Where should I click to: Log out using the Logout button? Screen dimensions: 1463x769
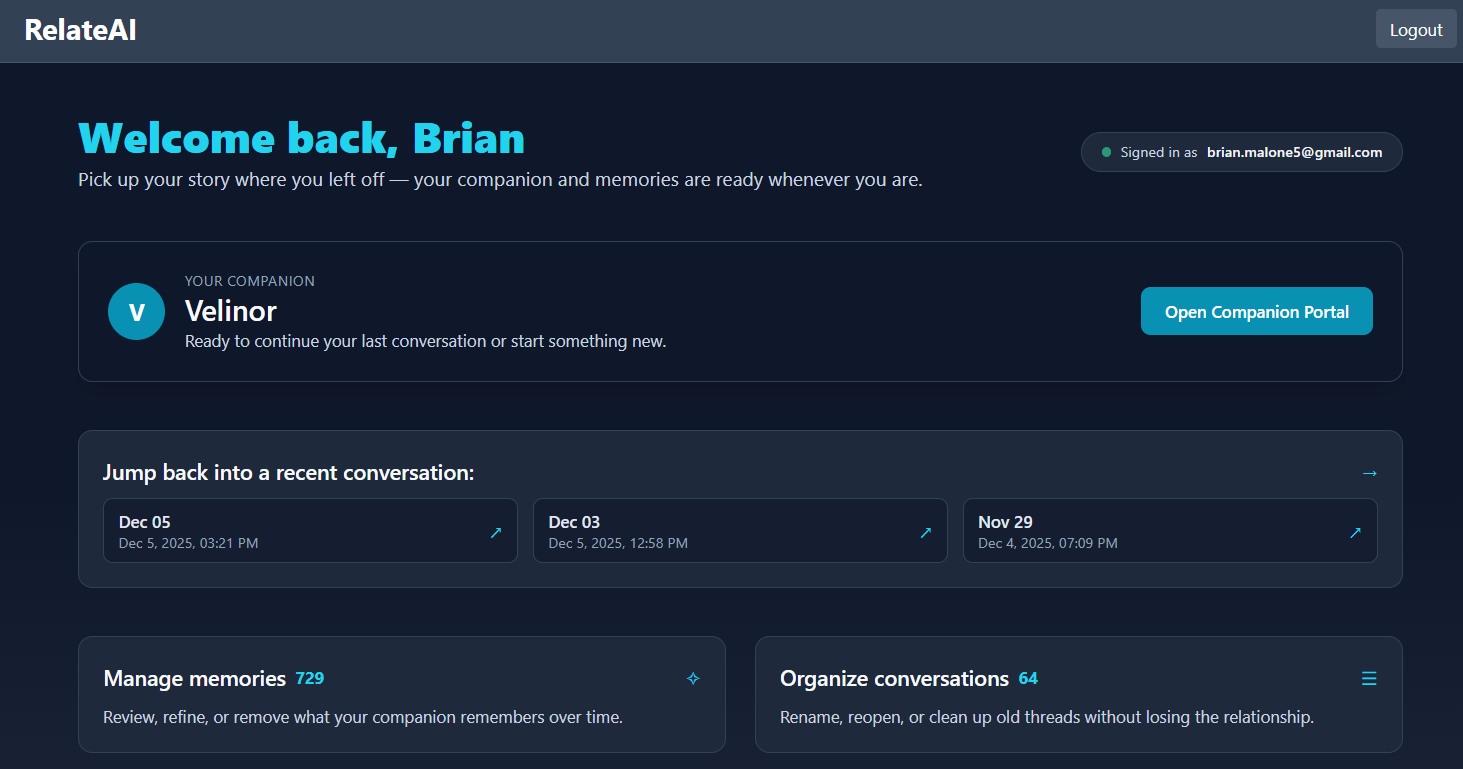[x=1416, y=30]
